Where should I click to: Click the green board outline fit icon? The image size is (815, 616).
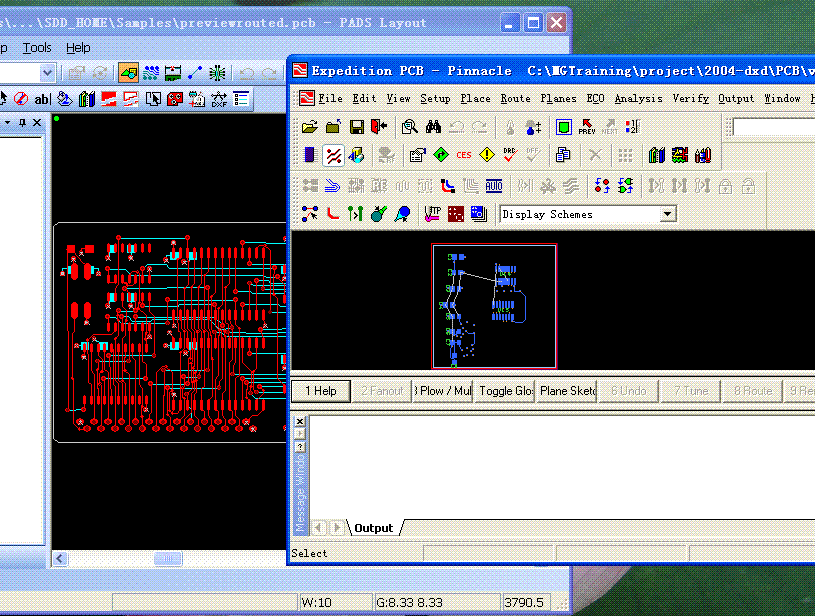coord(563,127)
